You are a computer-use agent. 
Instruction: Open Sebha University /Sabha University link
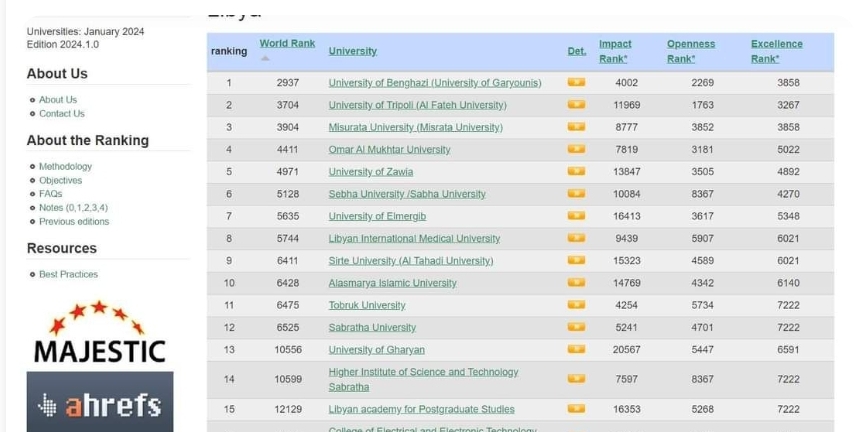407,194
